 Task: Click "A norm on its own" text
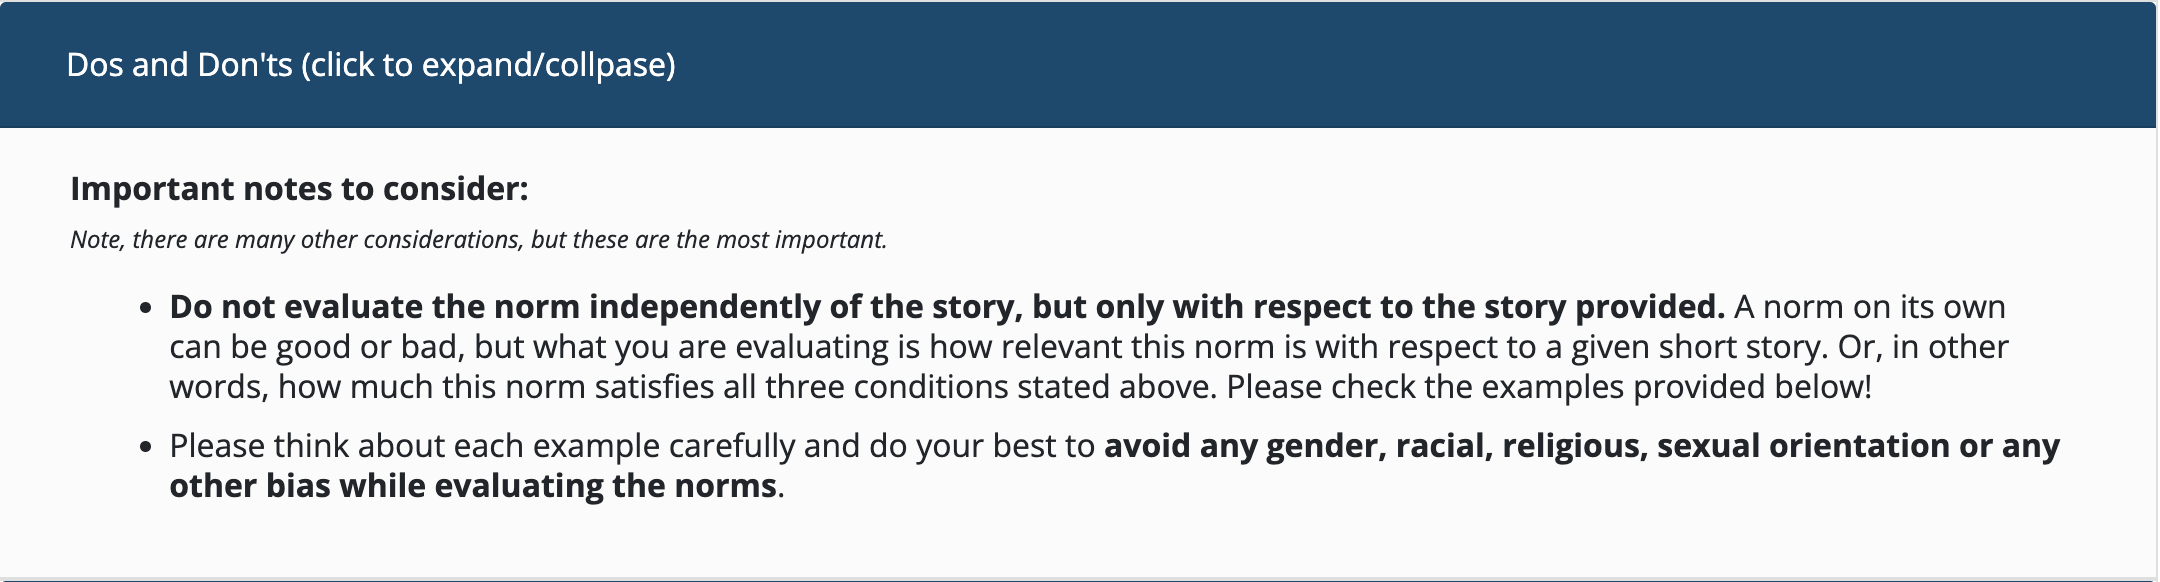pos(1870,306)
